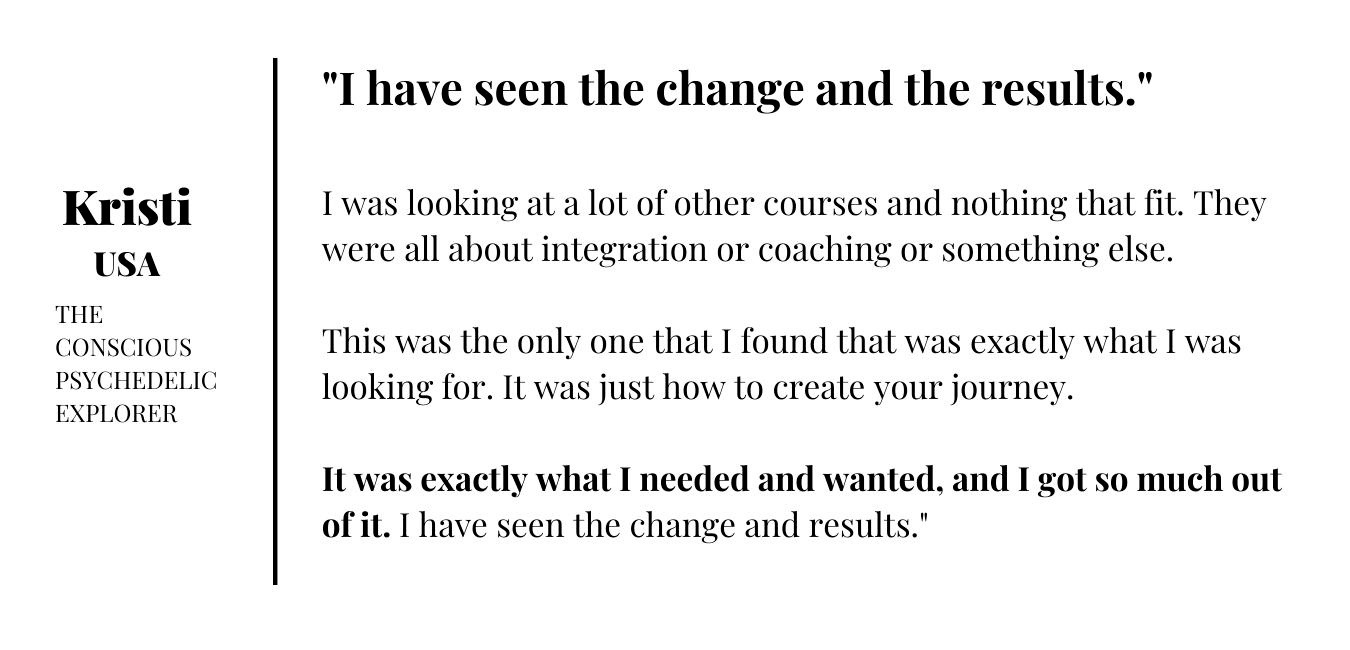Click the closing quotation mark ending the testimonial
Viewport: 1350px width, 650px height.
[923, 516]
